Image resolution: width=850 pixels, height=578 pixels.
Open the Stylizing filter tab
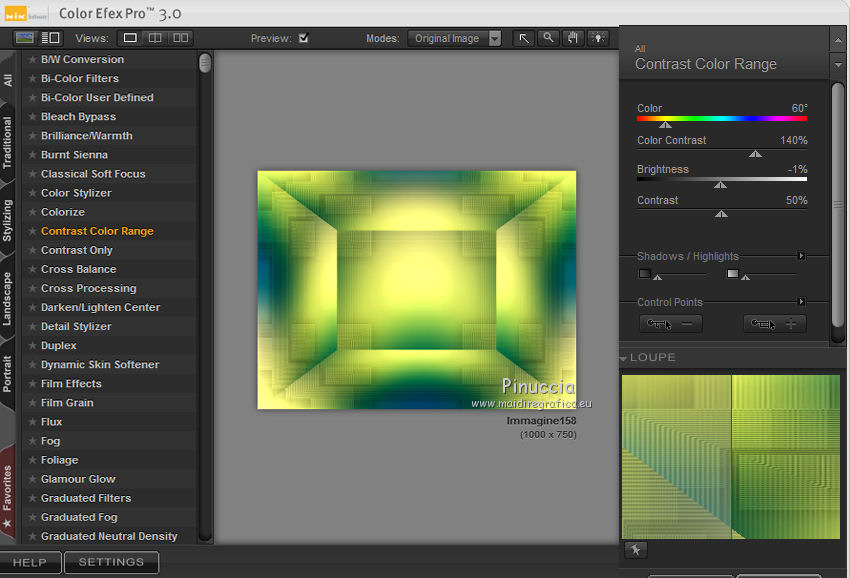[8, 220]
